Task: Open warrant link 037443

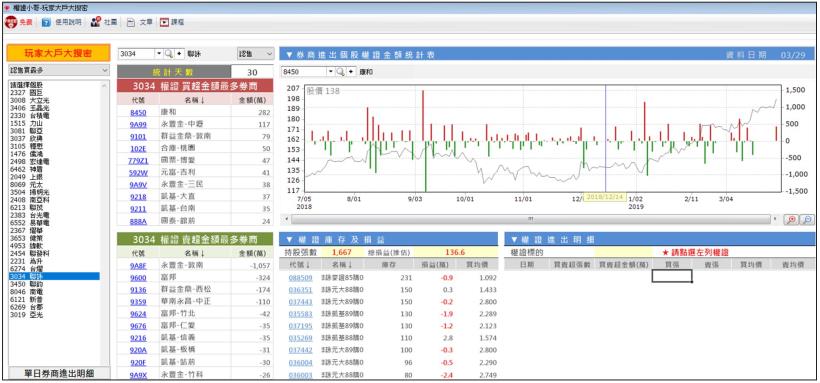Action: point(300,302)
